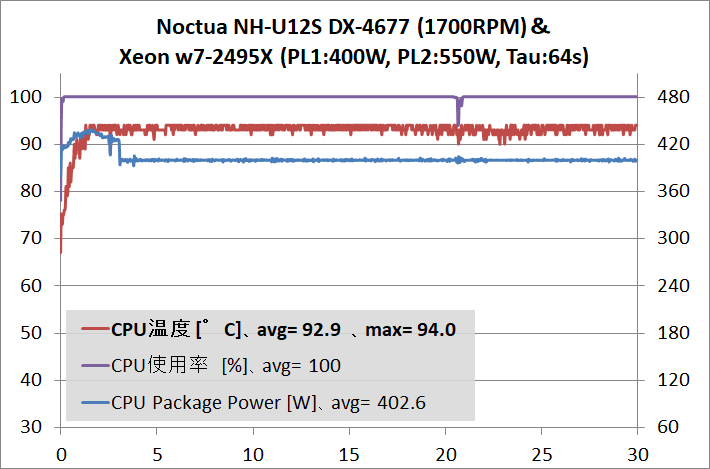Click right axis label 480

tap(673, 97)
